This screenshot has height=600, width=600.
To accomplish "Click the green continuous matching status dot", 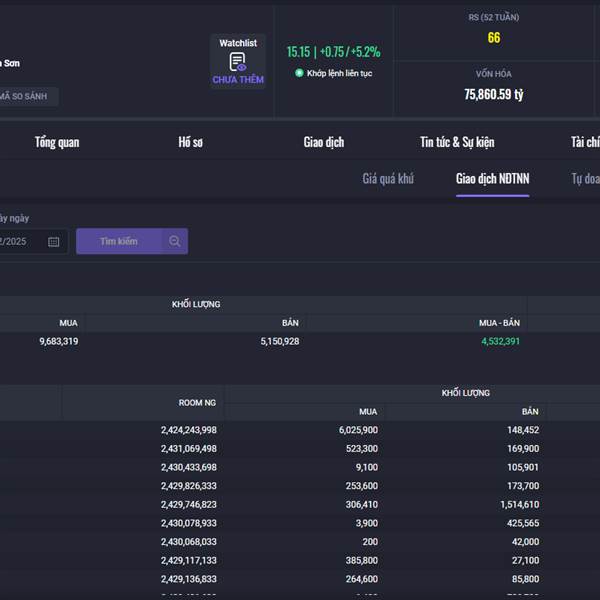I will 299,73.
